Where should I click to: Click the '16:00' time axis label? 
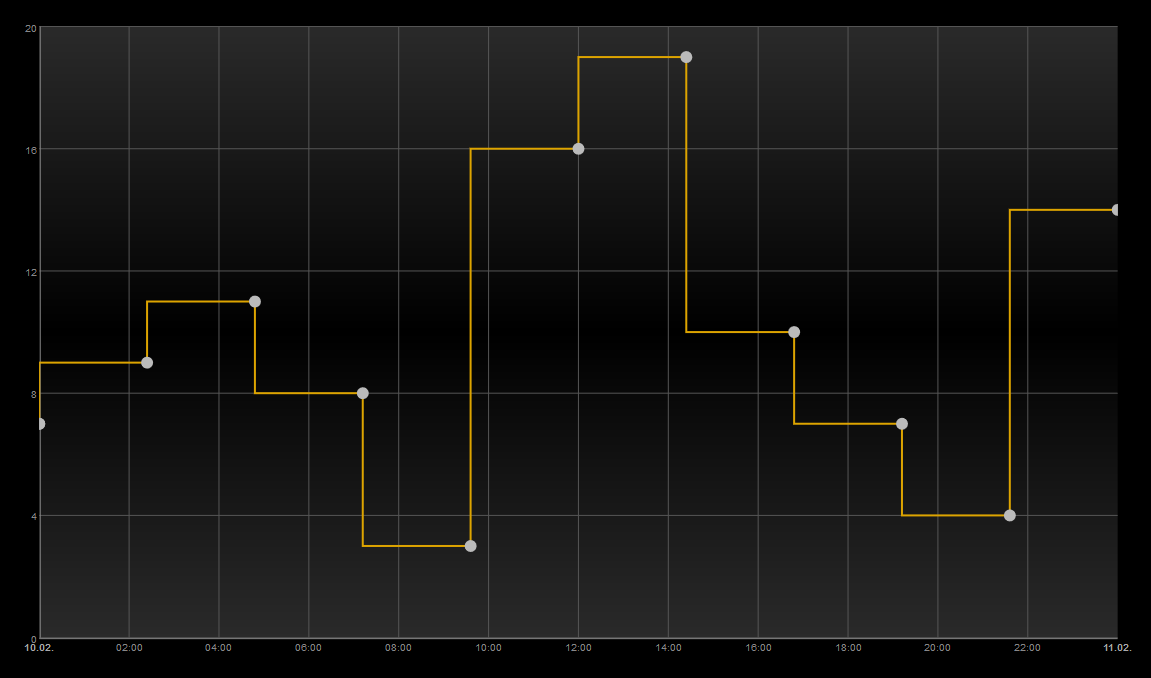click(758, 648)
